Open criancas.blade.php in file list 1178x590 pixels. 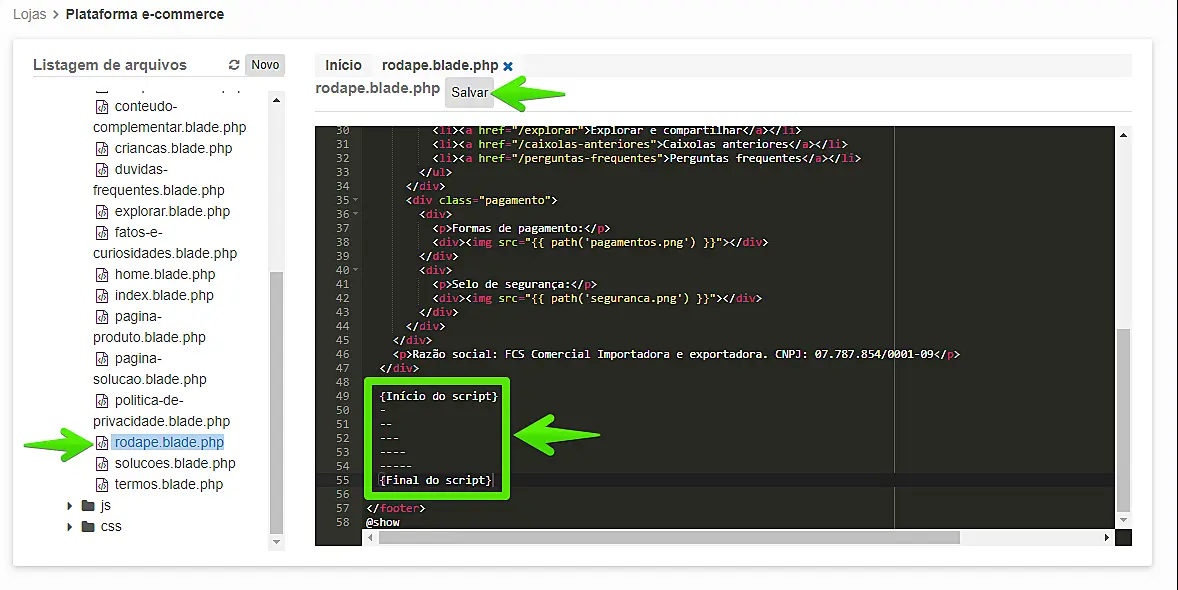click(x=174, y=148)
